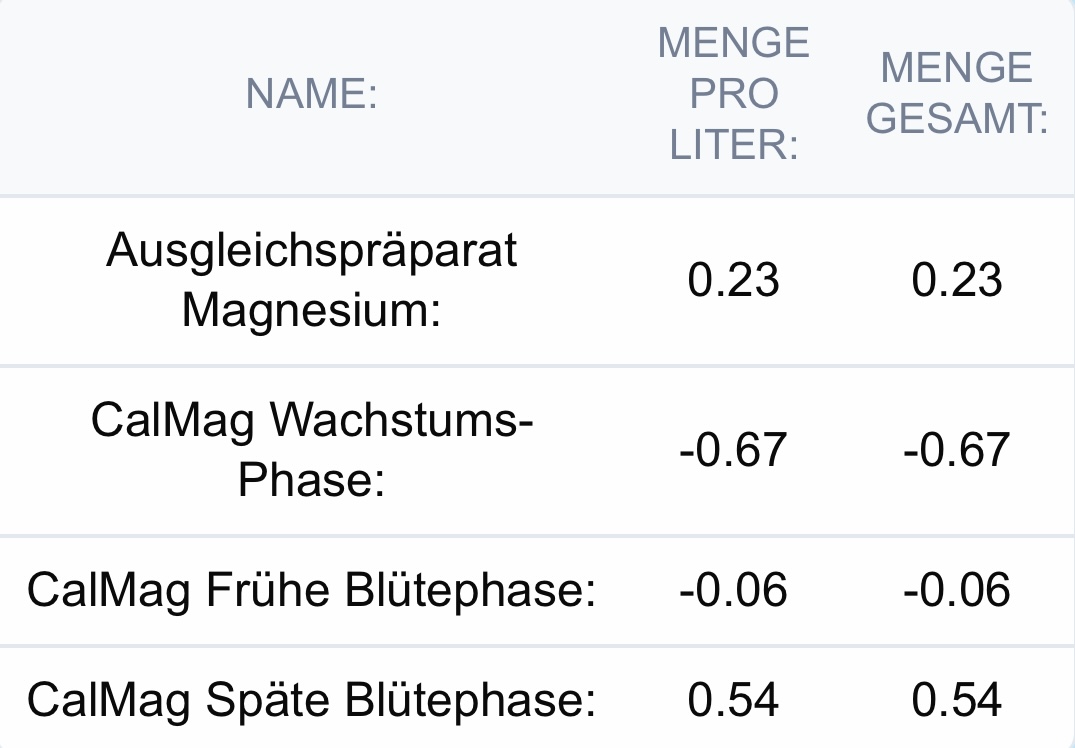Click Magnesium total amount value 0.23
This screenshot has width=1075, height=748.
[956, 281]
